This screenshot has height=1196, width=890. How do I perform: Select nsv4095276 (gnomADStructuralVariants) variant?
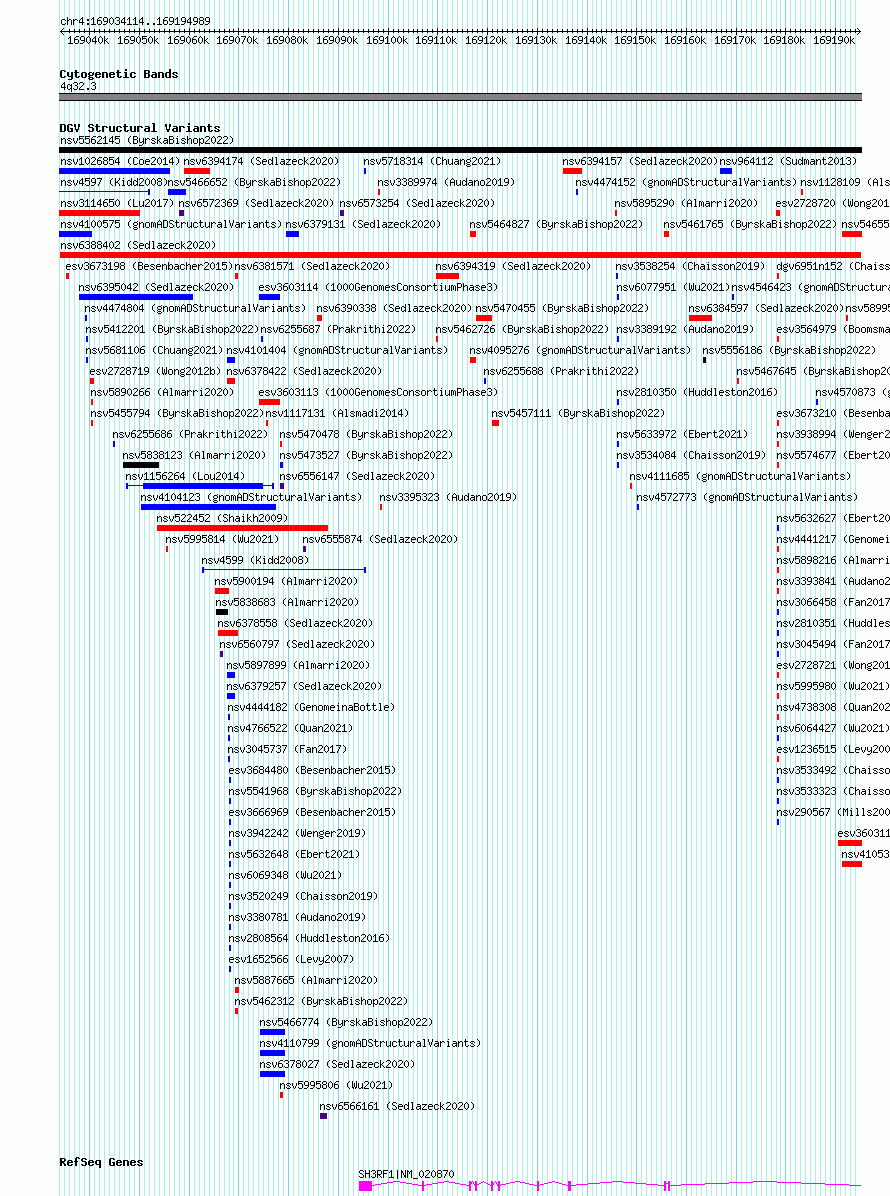pos(580,350)
